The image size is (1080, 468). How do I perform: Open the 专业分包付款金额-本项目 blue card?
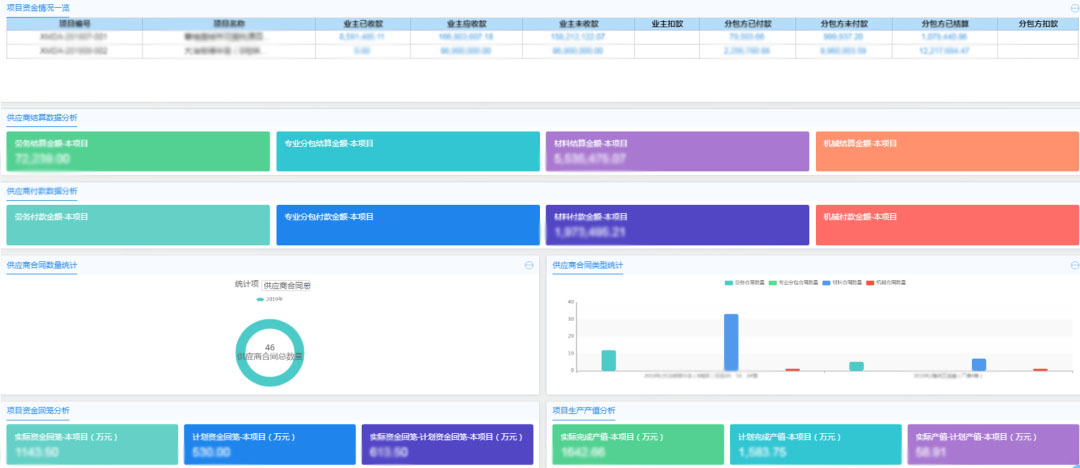(x=407, y=225)
